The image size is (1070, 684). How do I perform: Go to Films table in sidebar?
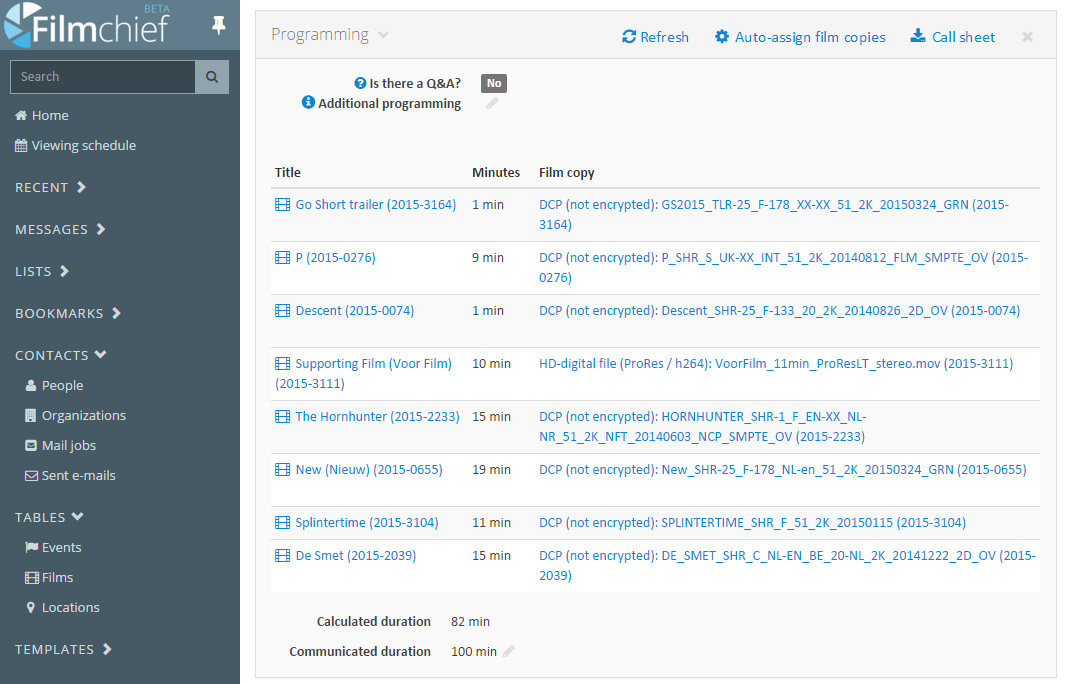tap(57, 578)
